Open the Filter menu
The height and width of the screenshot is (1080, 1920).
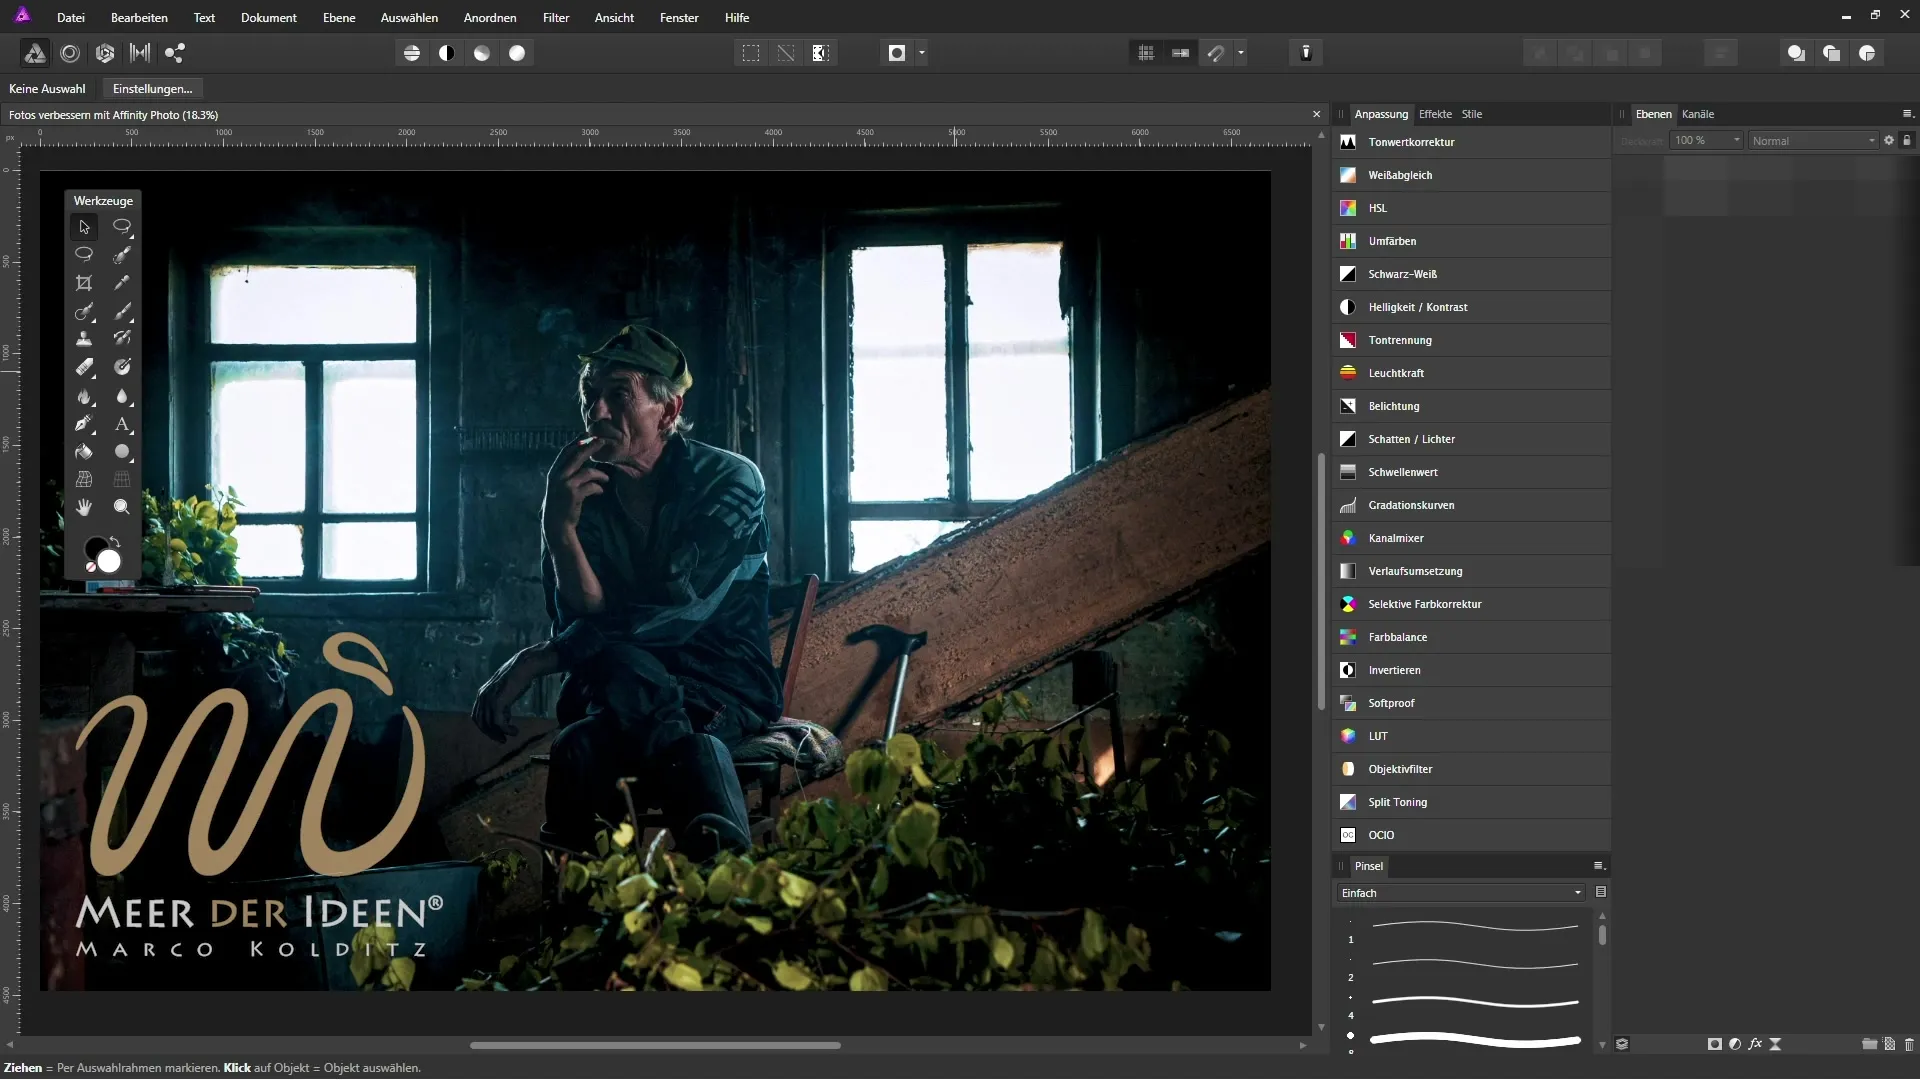(556, 18)
